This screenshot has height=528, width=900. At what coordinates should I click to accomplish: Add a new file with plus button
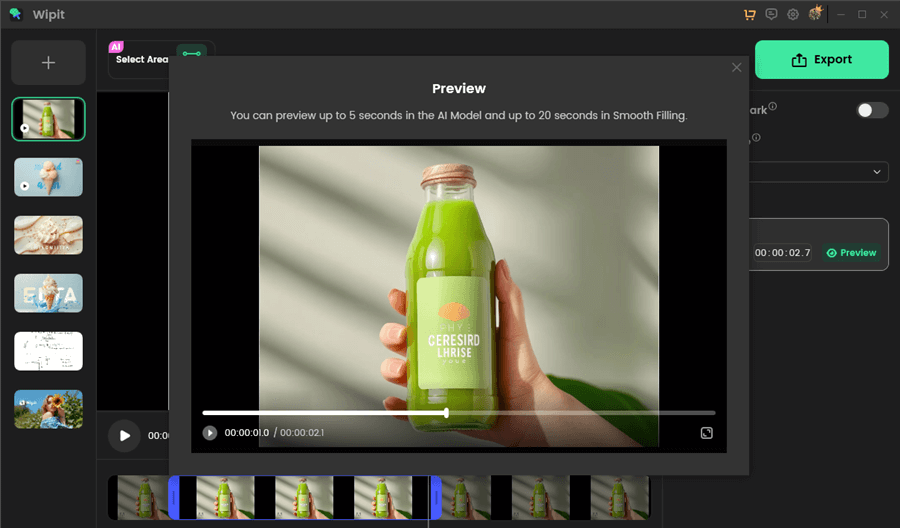tap(48, 63)
